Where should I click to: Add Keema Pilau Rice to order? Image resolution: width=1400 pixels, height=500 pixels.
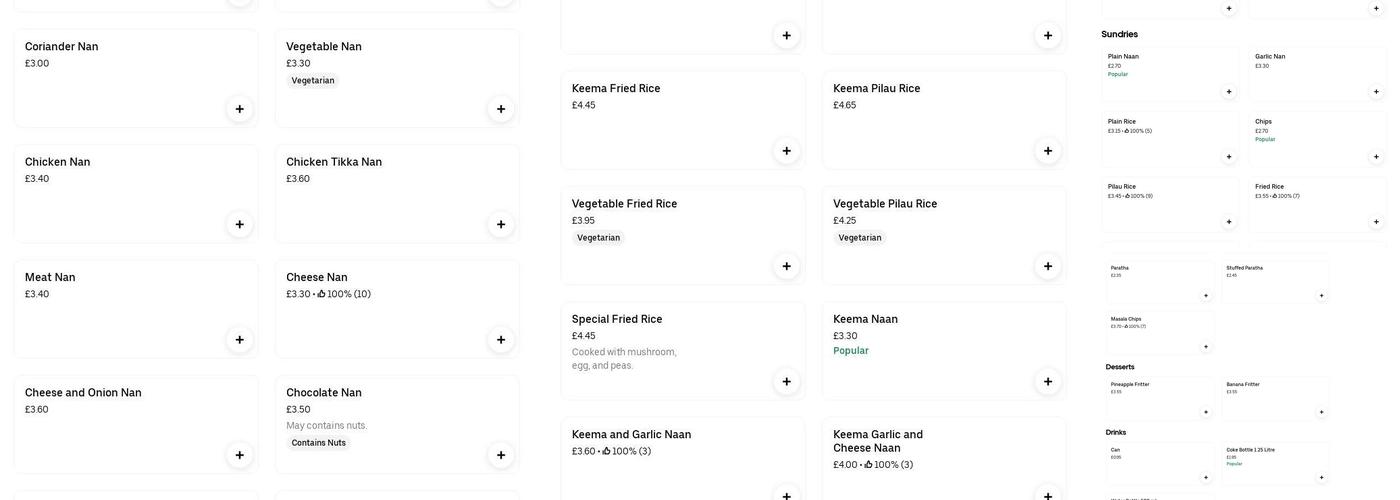pos(1048,151)
